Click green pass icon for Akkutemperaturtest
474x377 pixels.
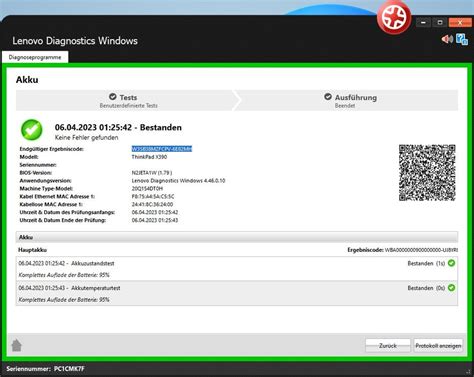451,287
